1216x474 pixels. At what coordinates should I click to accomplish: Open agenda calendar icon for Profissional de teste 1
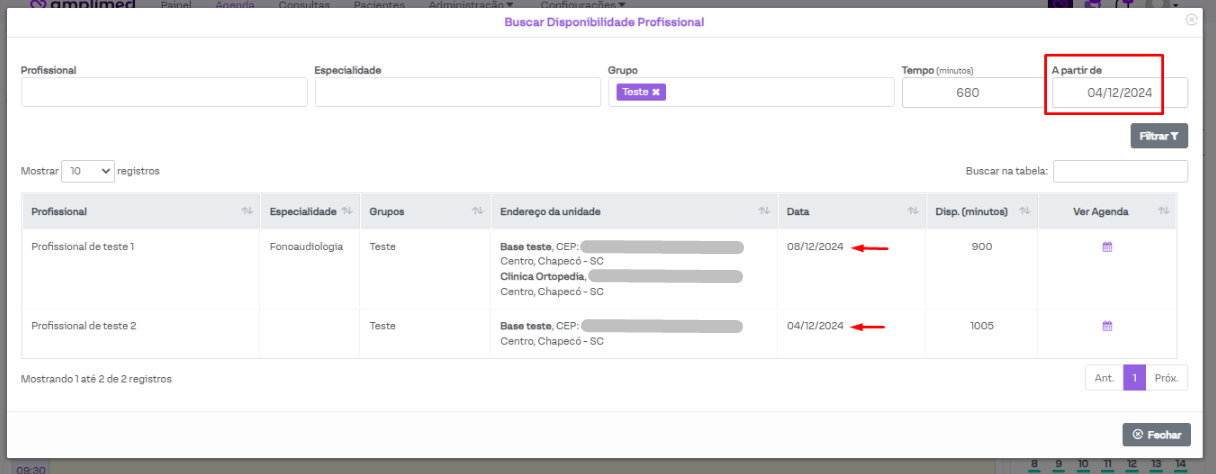(1107, 247)
